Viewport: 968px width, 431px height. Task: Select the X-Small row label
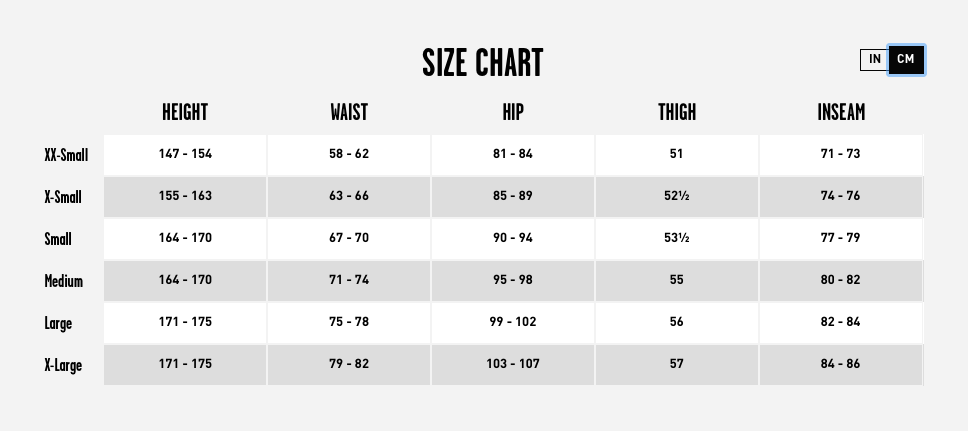point(63,197)
